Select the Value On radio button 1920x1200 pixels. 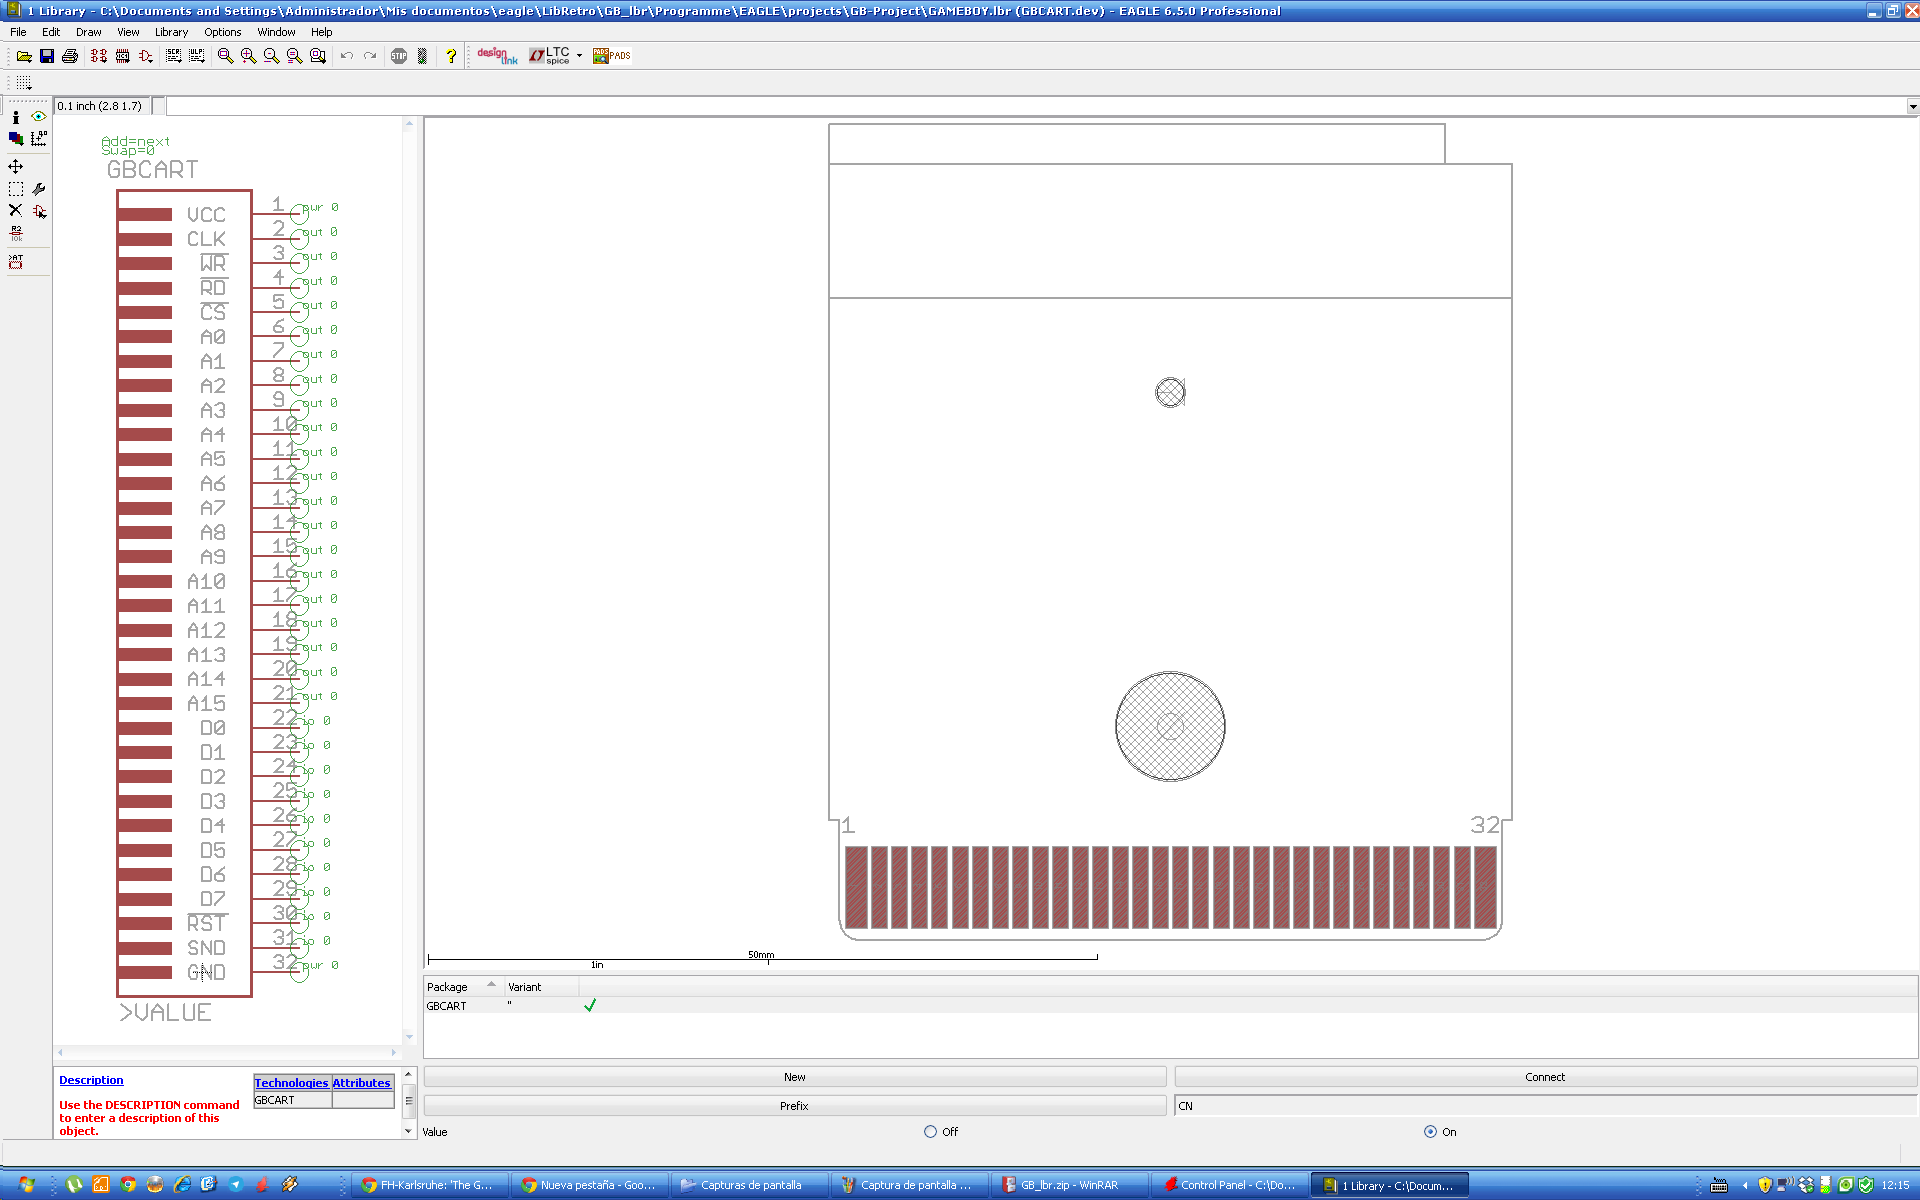click(x=1430, y=1132)
